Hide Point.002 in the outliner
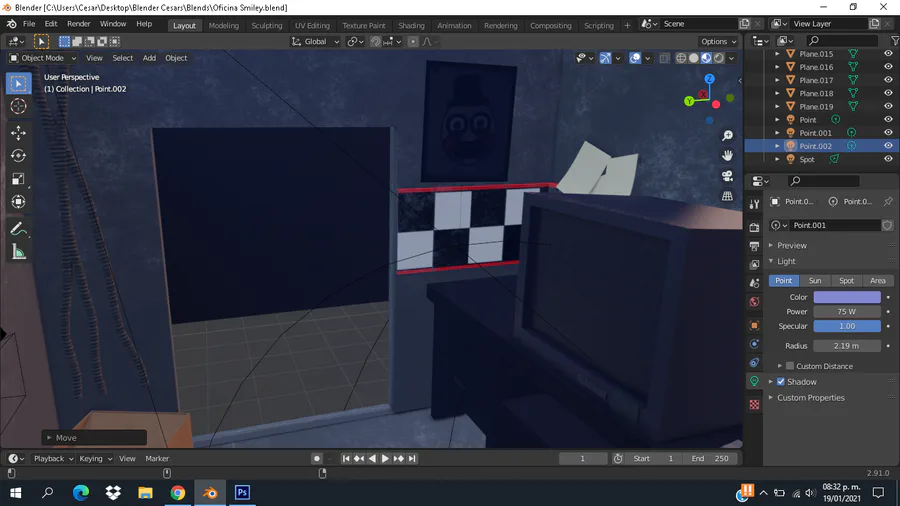This screenshot has height=506, width=900. tap(888, 146)
